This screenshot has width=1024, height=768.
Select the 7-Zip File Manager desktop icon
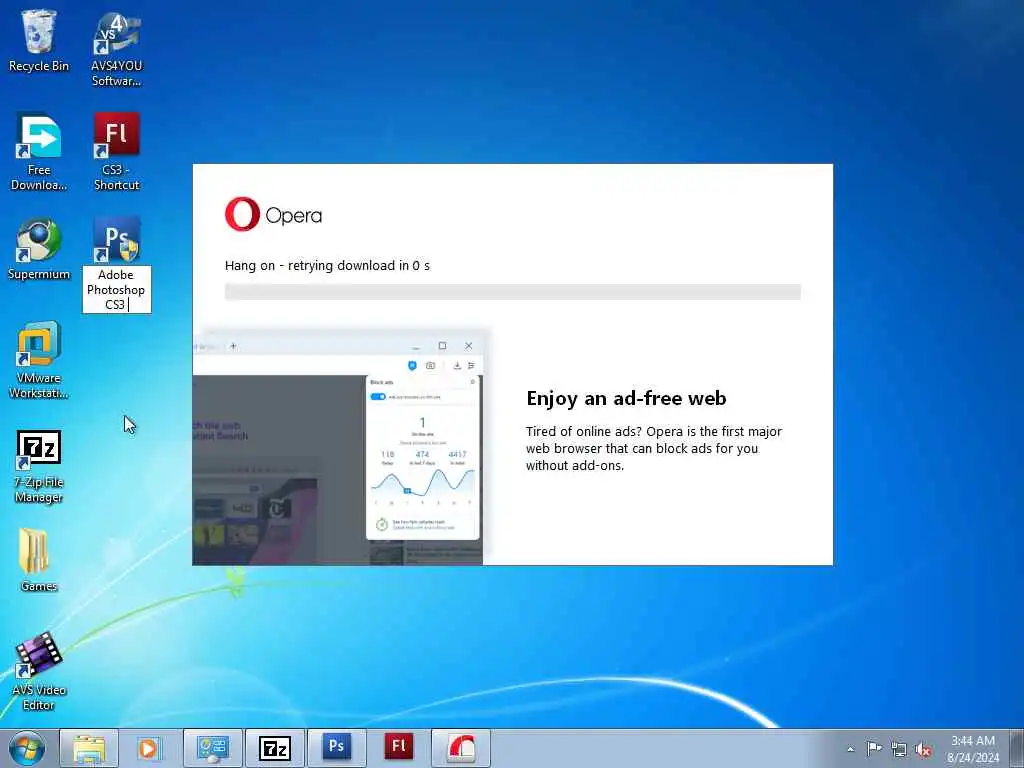click(x=39, y=466)
